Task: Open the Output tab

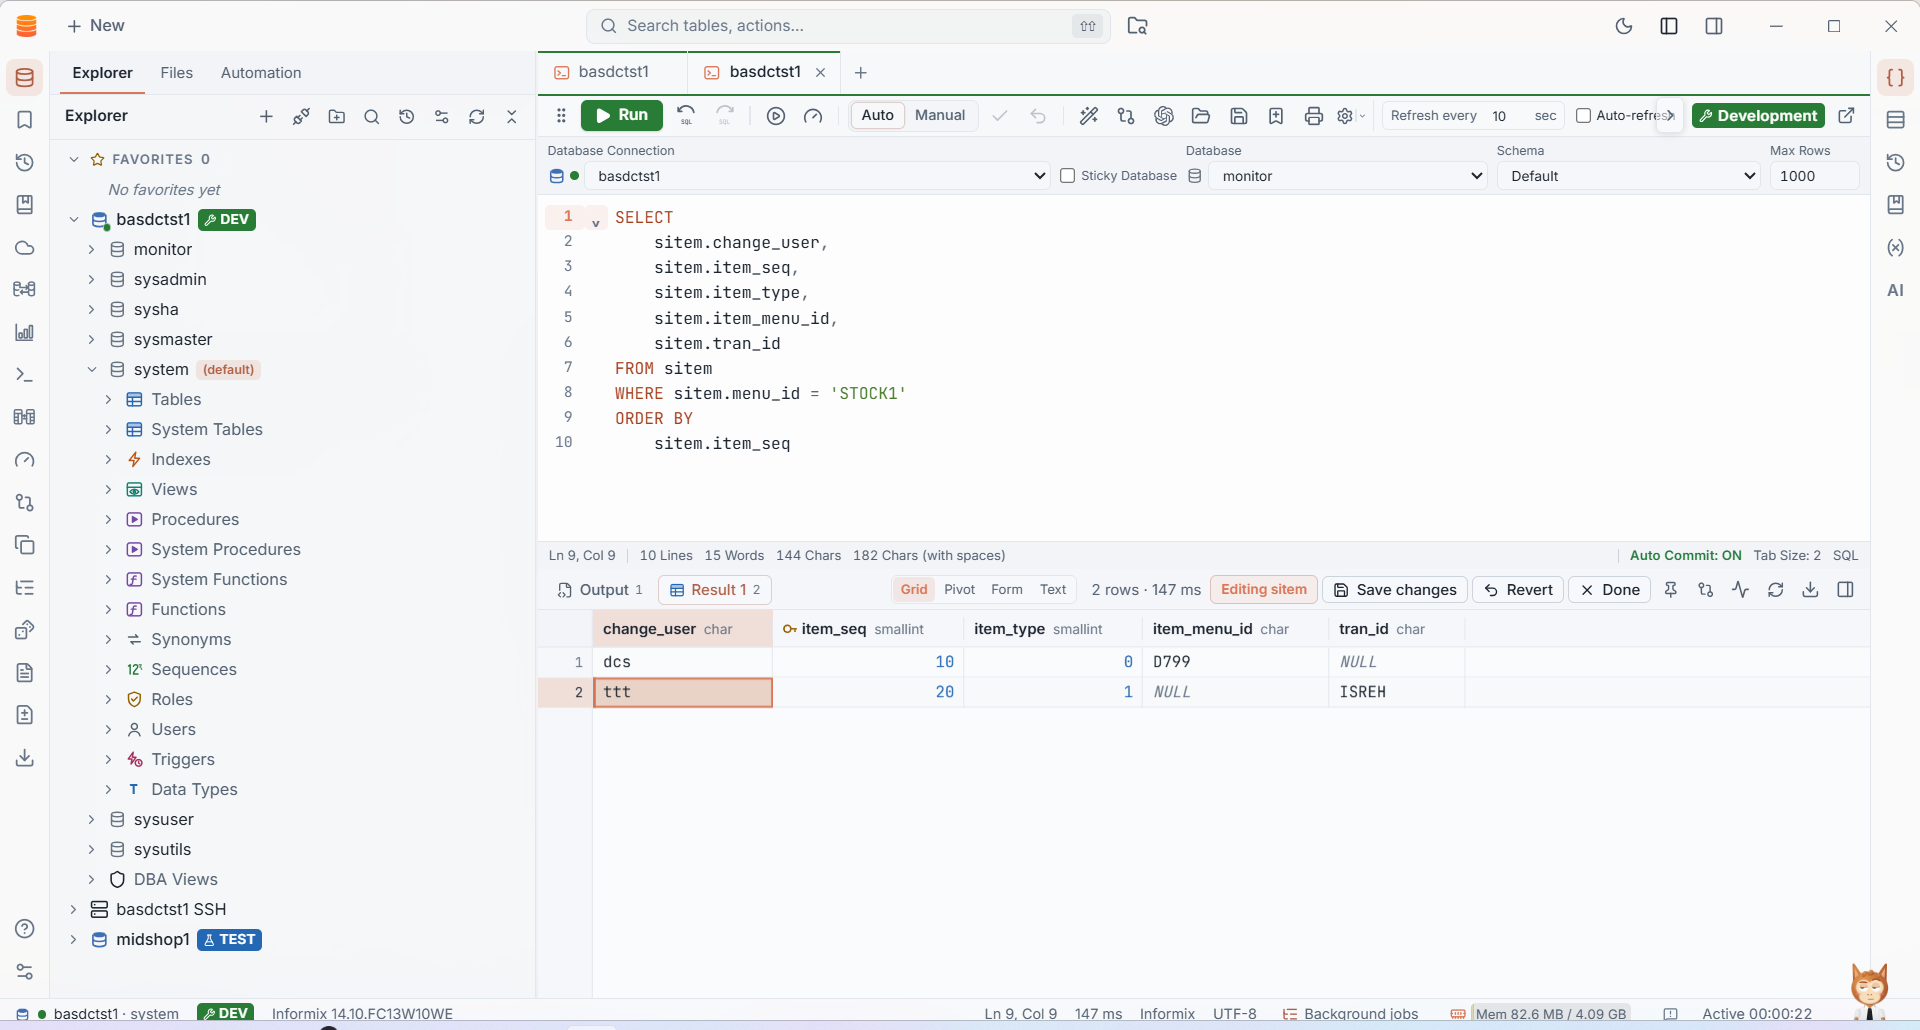Action: click(600, 590)
